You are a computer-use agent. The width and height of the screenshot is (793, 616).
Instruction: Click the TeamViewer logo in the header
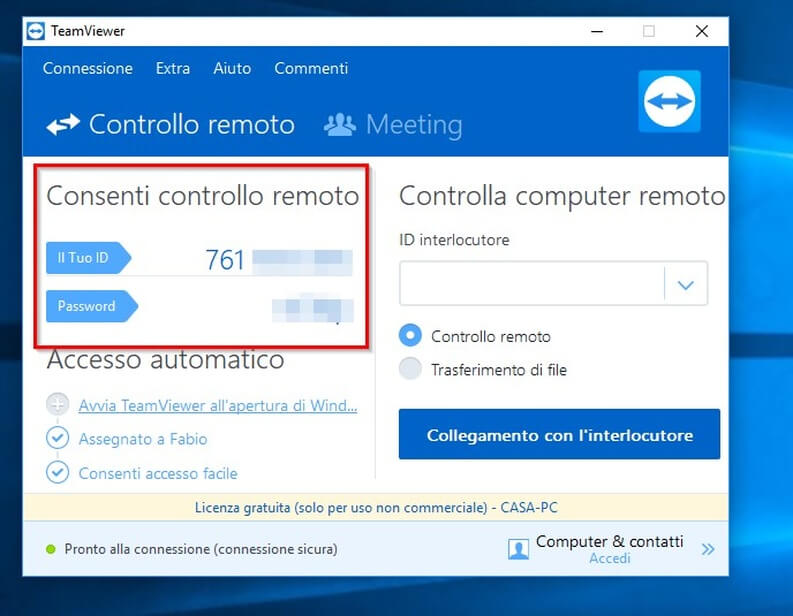coord(669,101)
